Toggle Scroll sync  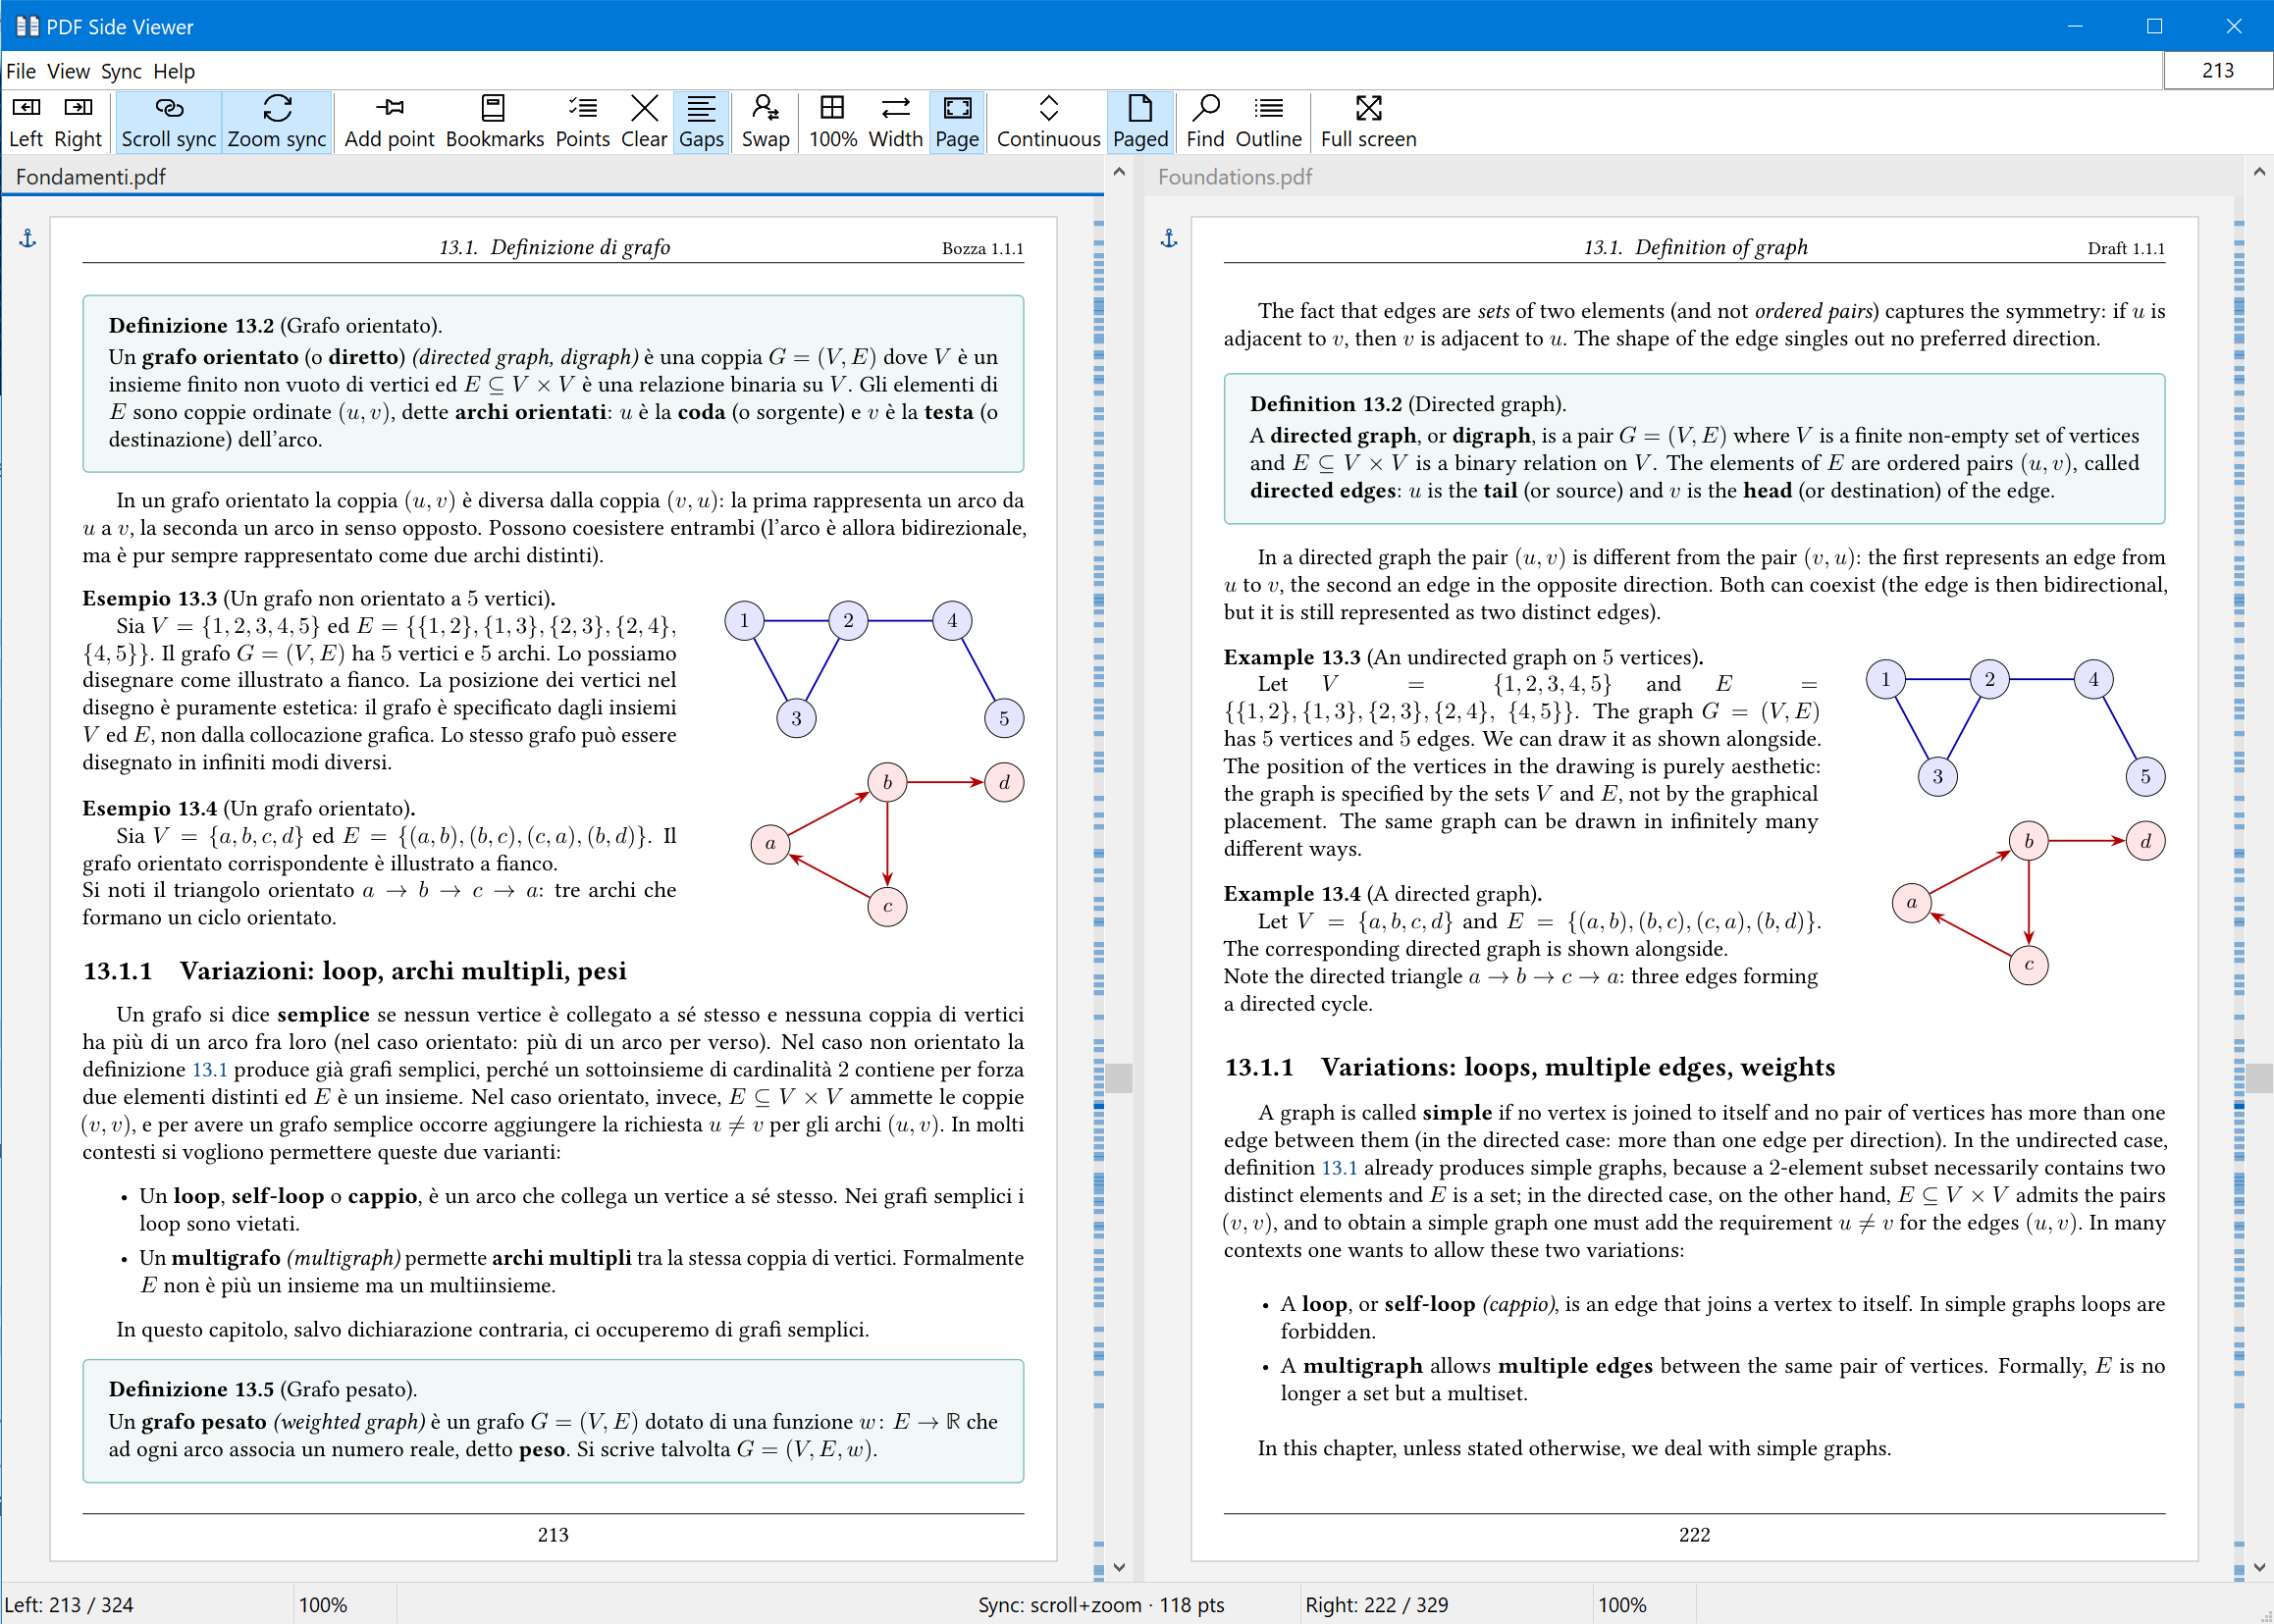point(168,122)
